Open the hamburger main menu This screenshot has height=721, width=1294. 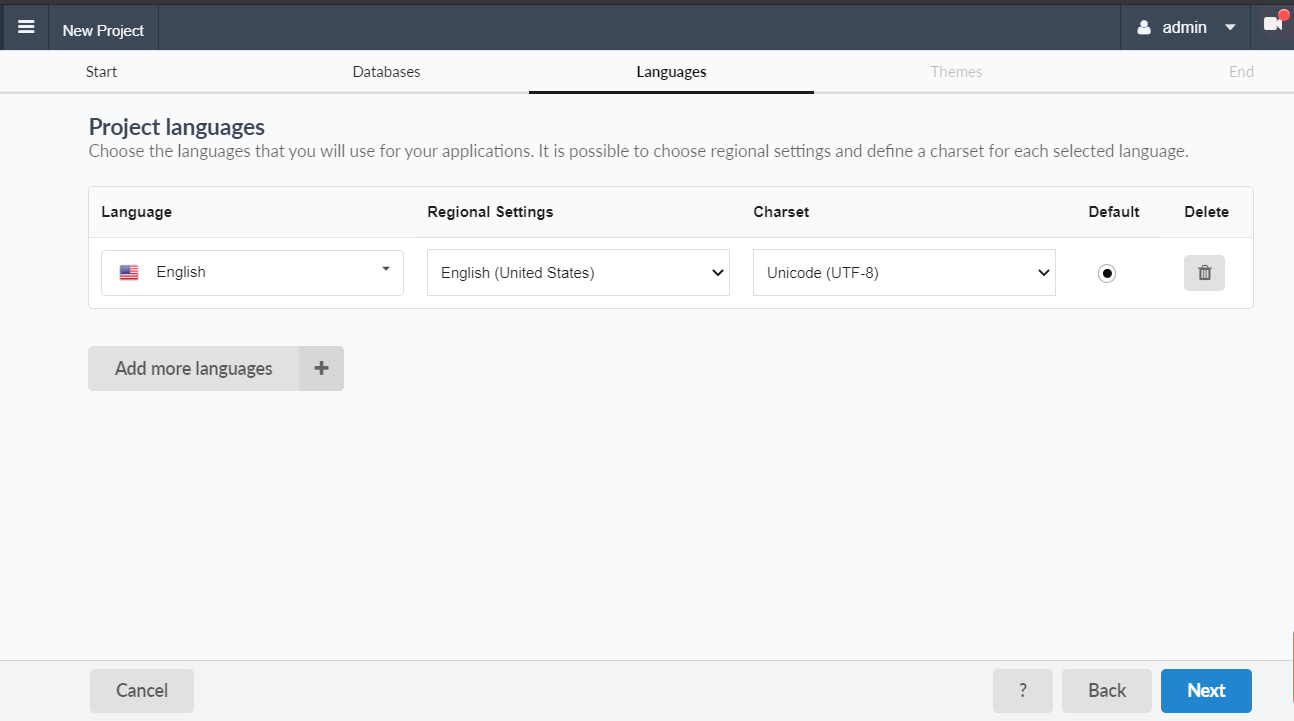click(x=26, y=27)
